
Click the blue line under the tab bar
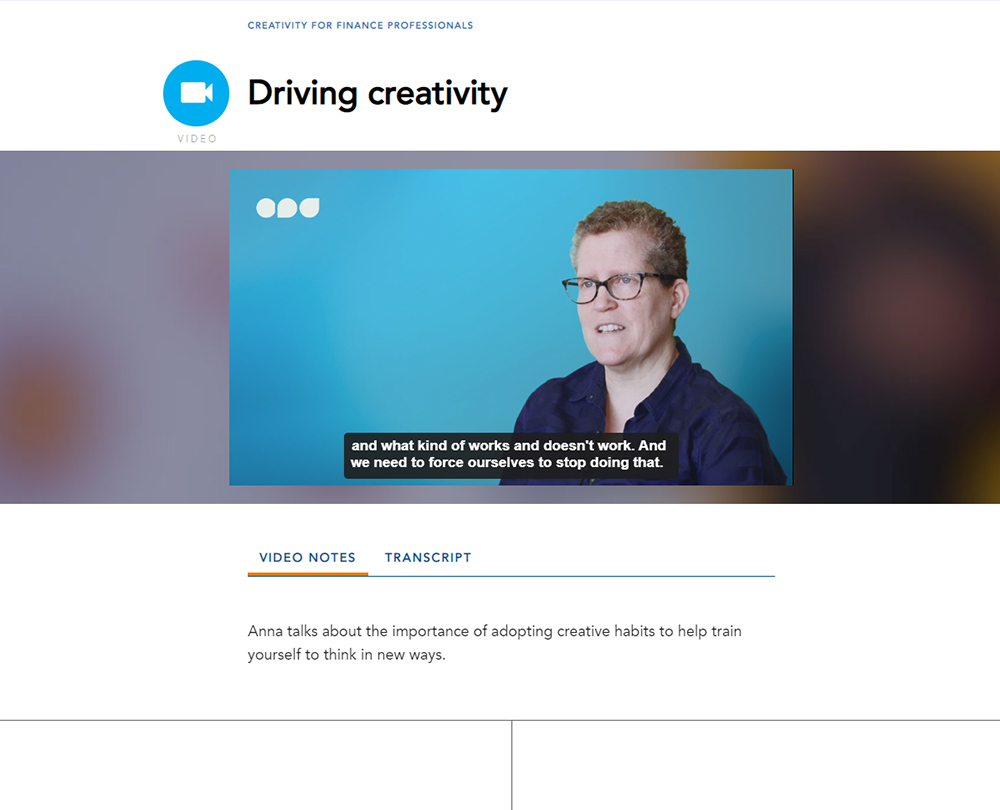(571, 576)
